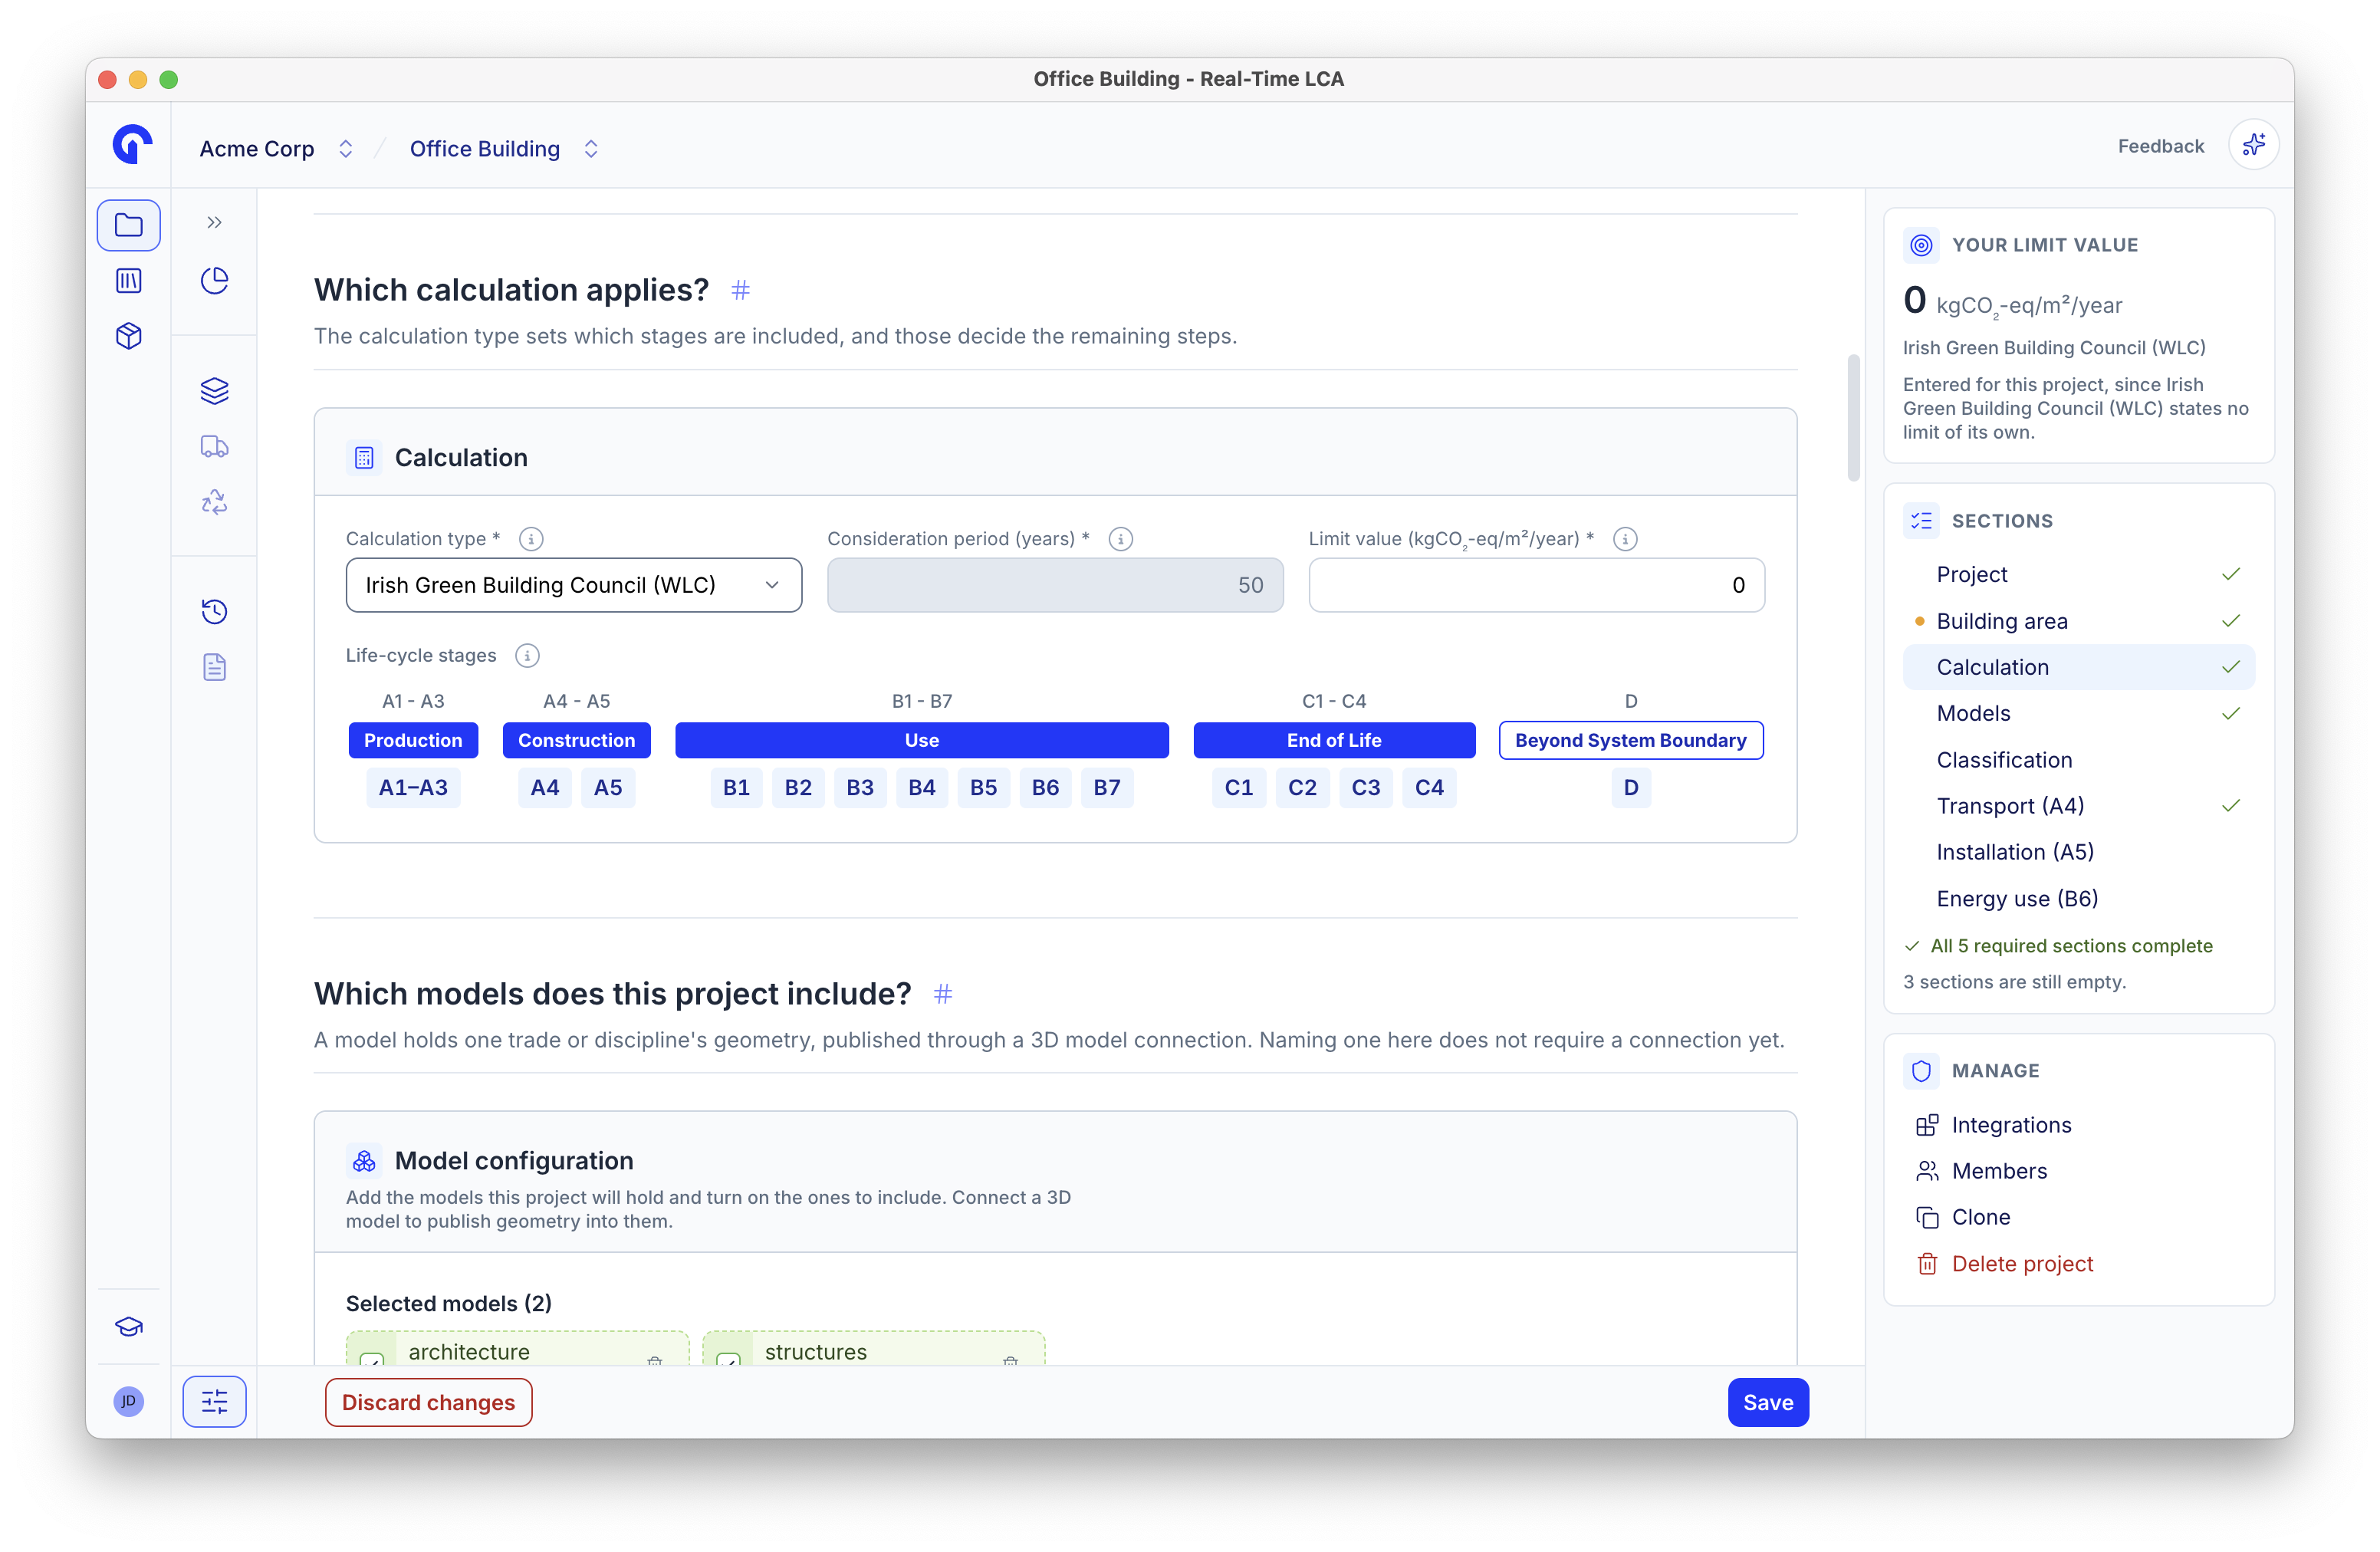Image resolution: width=2380 pixels, height=1552 pixels.
Task: Show info for Calculation type field
Action: pos(531,539)
